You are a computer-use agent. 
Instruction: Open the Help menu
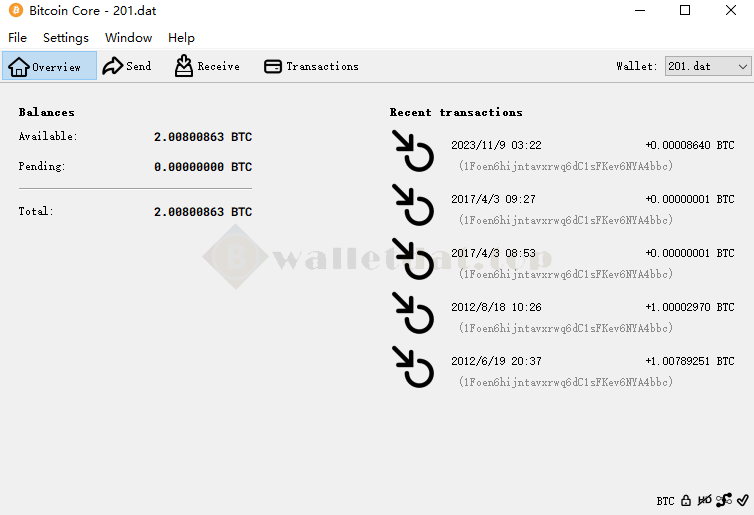pyautogui.click(x=181, y=38)
